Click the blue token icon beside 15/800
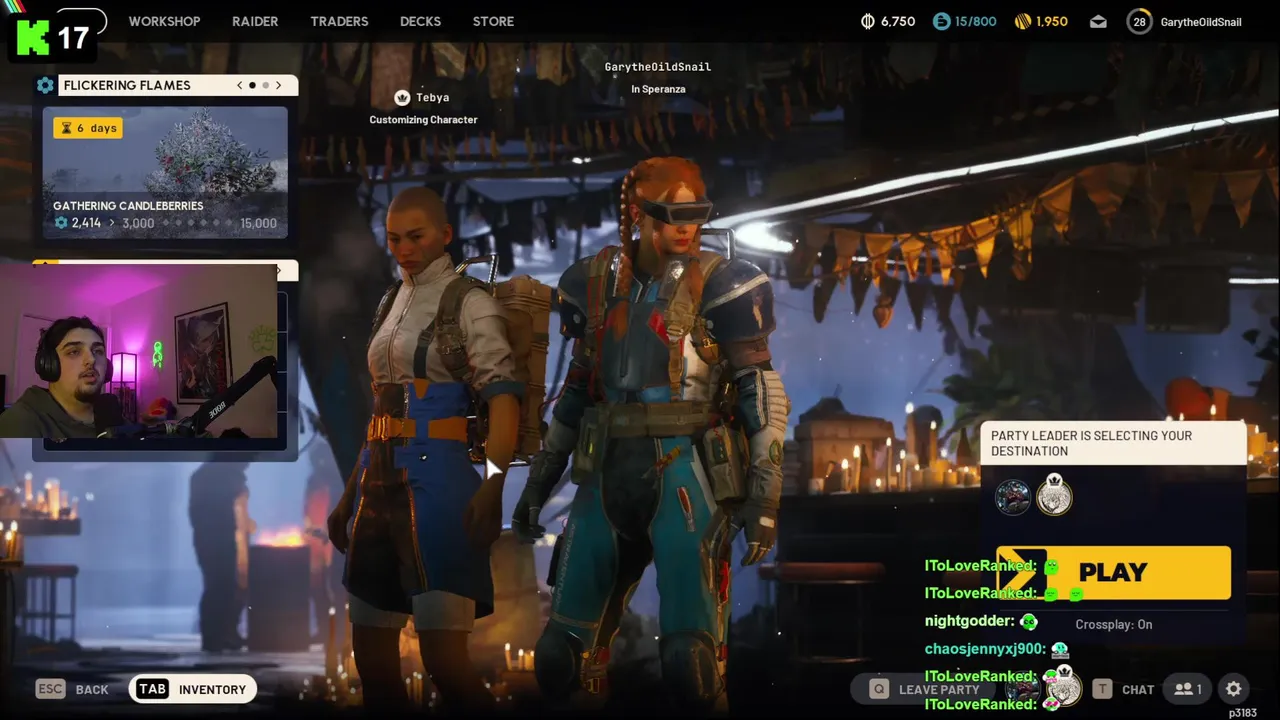1280x720 pixels. pos(940,21)
